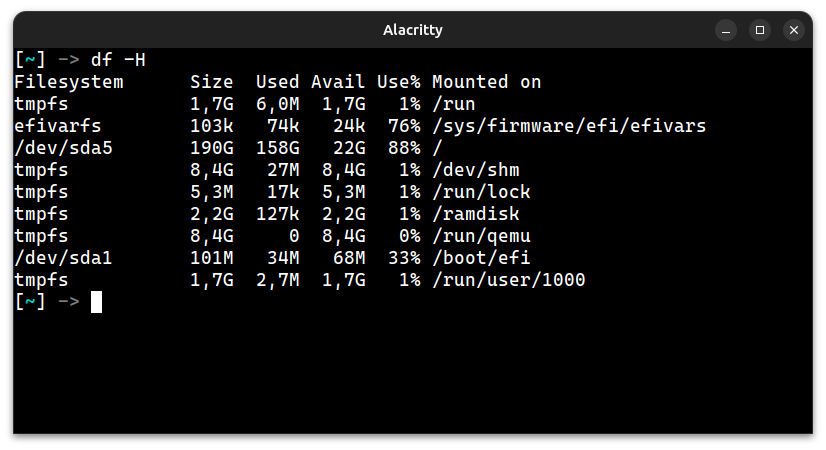This screenshot has width=826, height=450.
Task: Click the /ramdisk mount path
Action: tap(476, 214)
